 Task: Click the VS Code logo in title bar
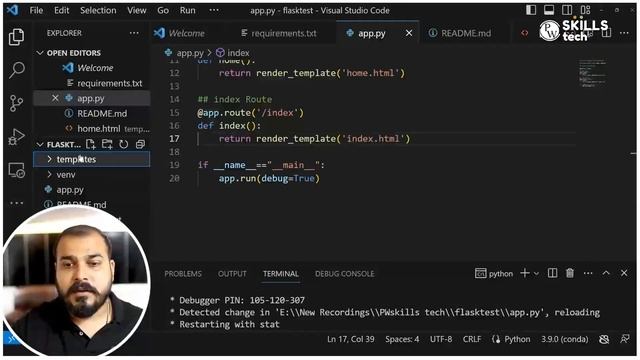pos(13,10)
